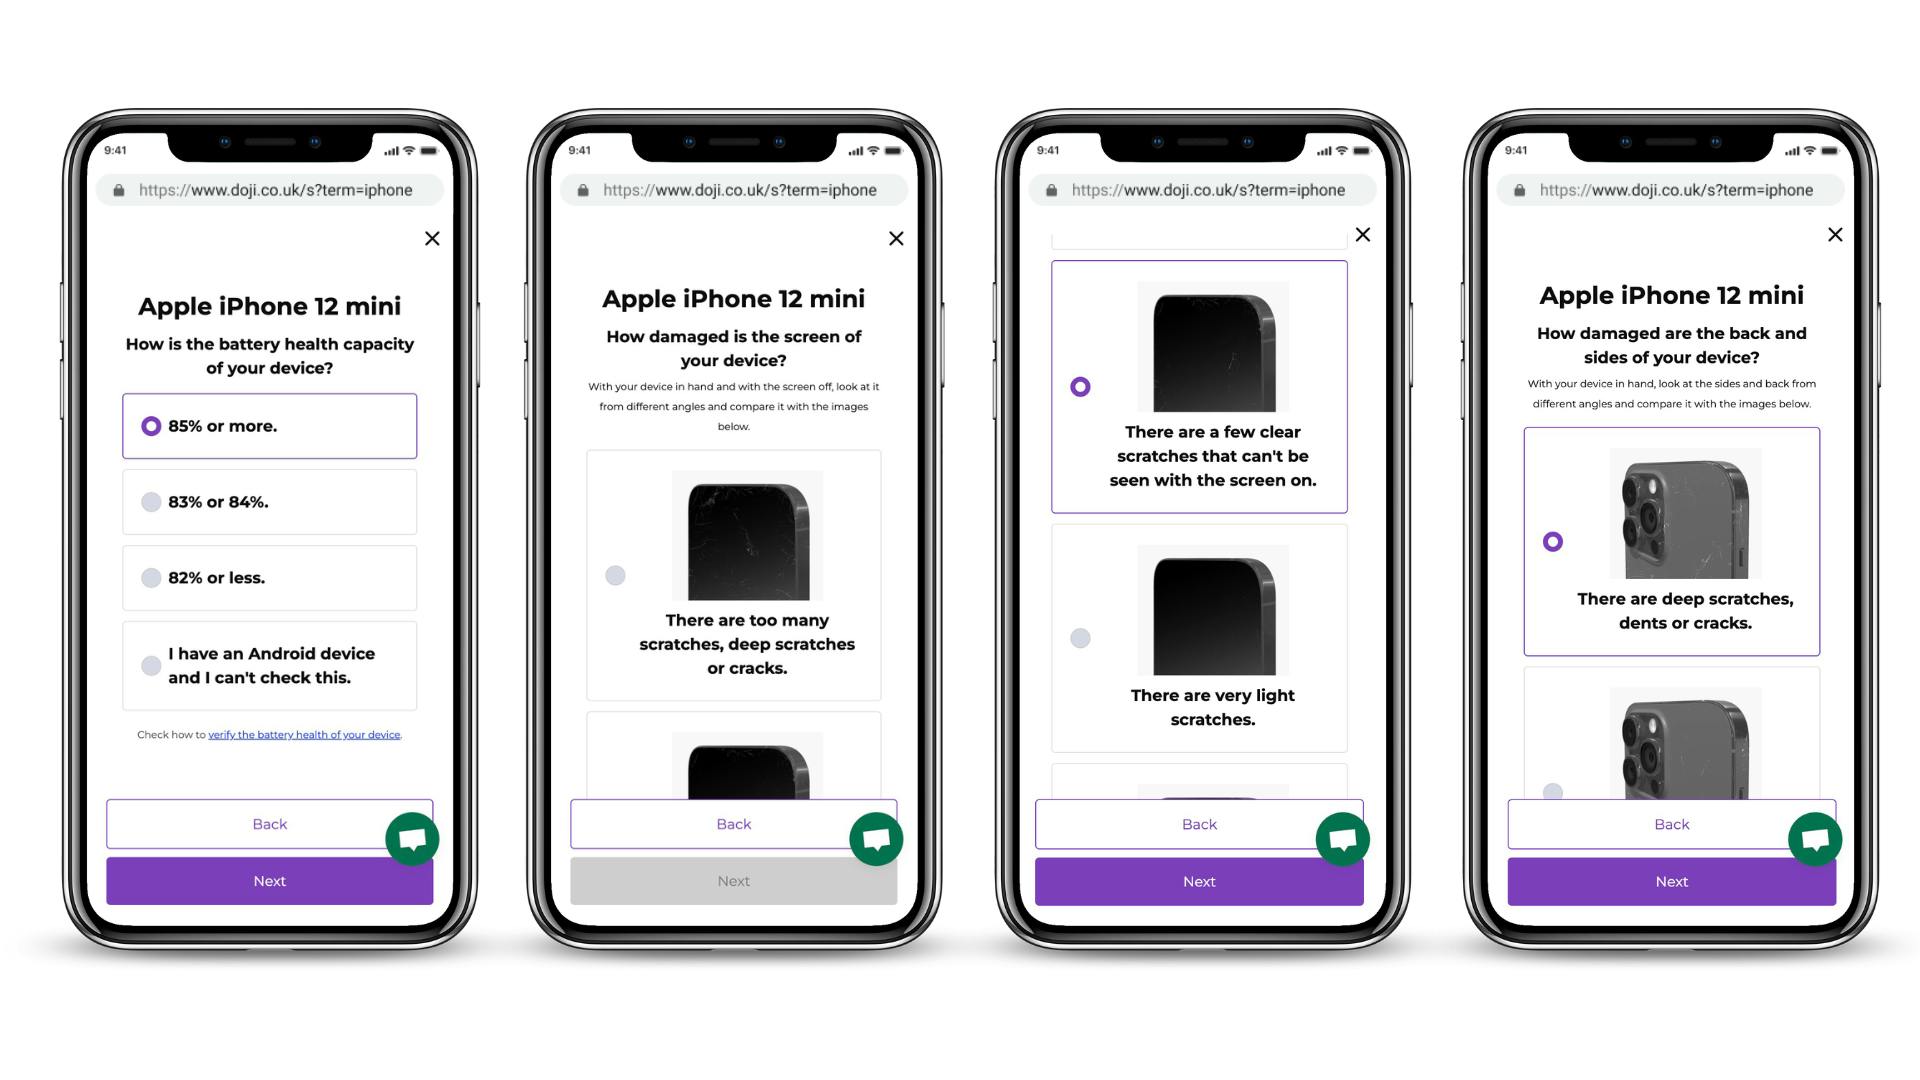Click Next button on back damage screen
Screen dimensions: 1920x1080
pyautogui.click(x=1672, y=881)
